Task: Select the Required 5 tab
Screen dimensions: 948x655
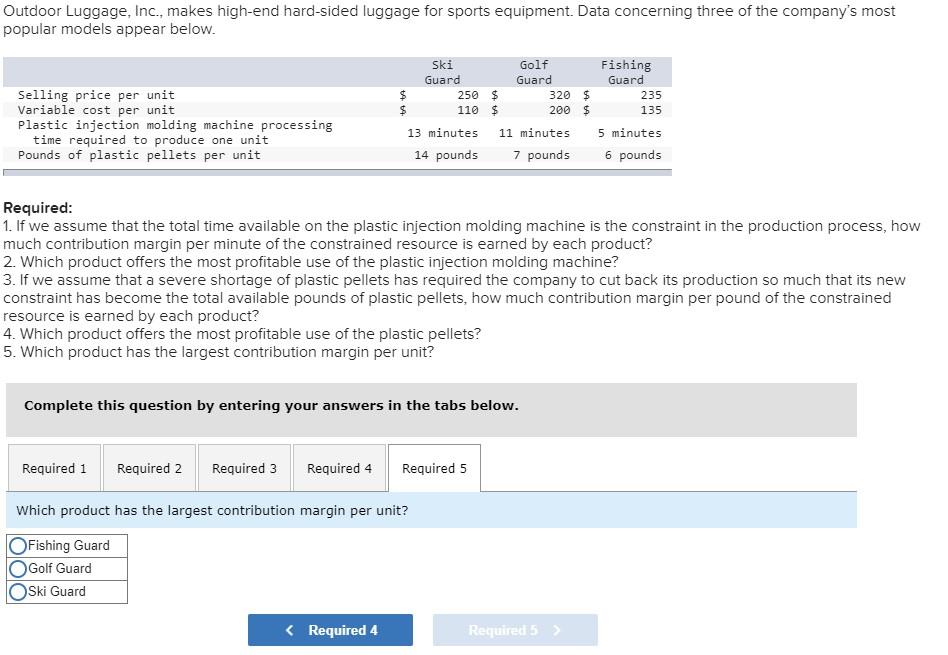Action: click(x=434, y=468)
